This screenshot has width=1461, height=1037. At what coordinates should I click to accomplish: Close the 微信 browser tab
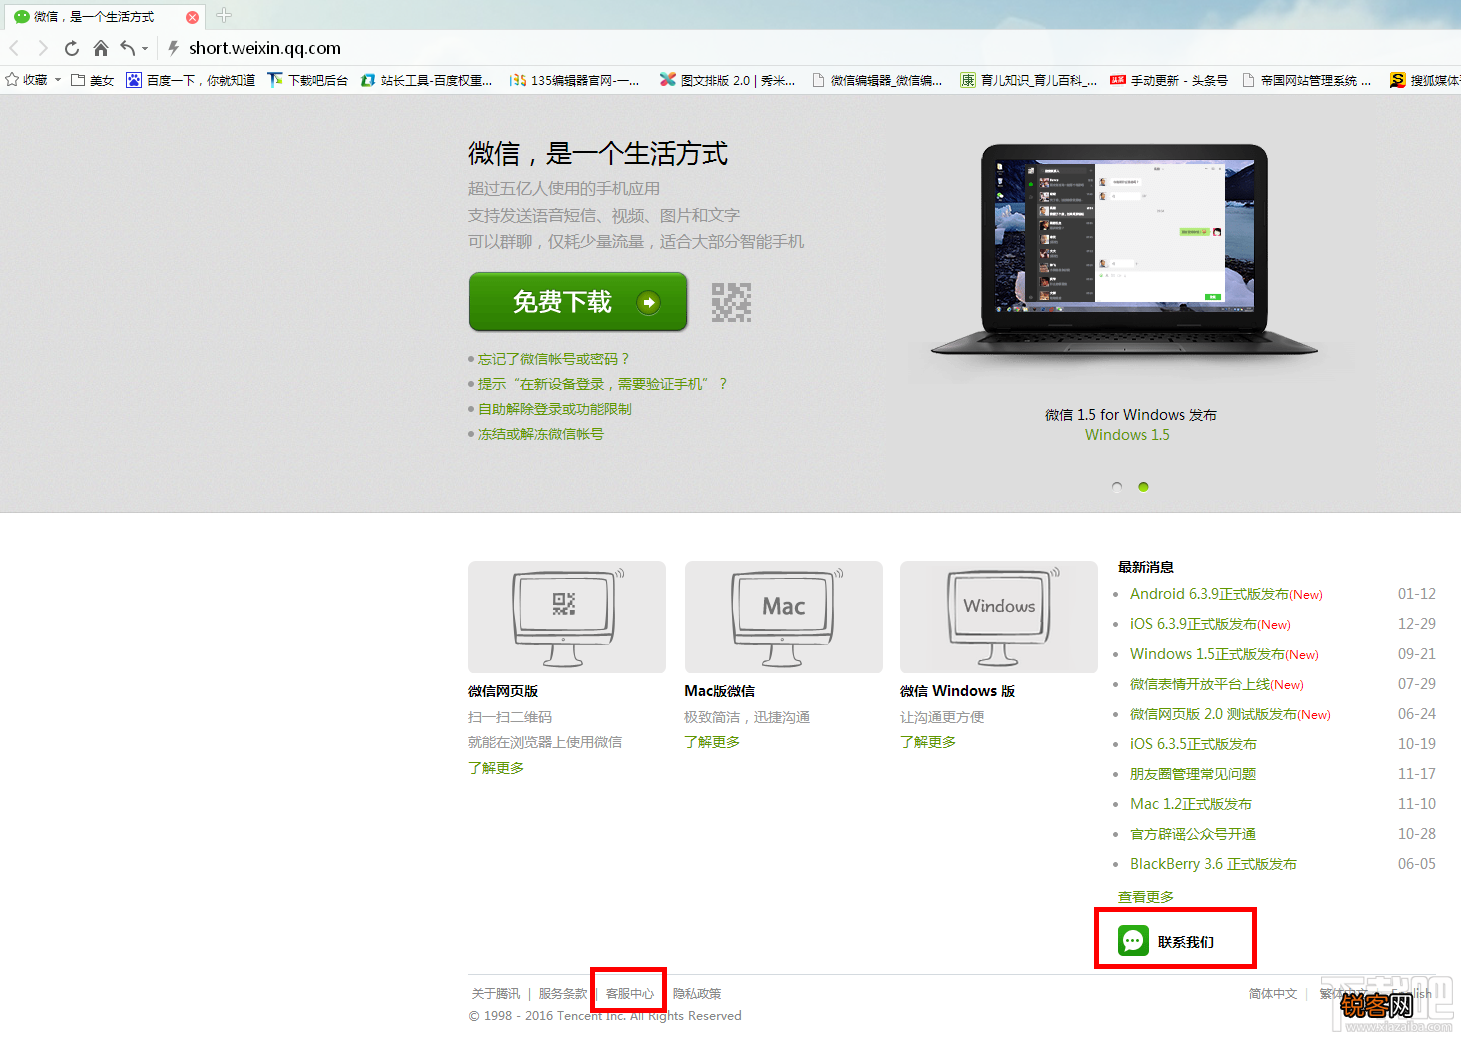192,17
